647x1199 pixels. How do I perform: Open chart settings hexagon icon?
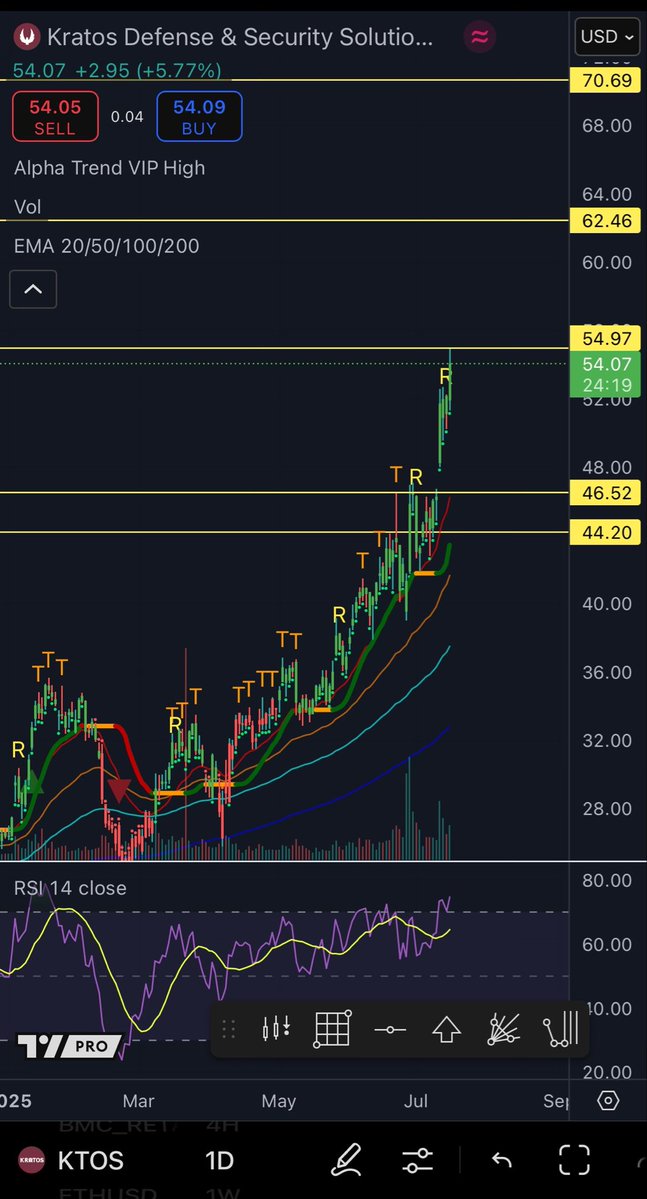(x=608, y=1100)
